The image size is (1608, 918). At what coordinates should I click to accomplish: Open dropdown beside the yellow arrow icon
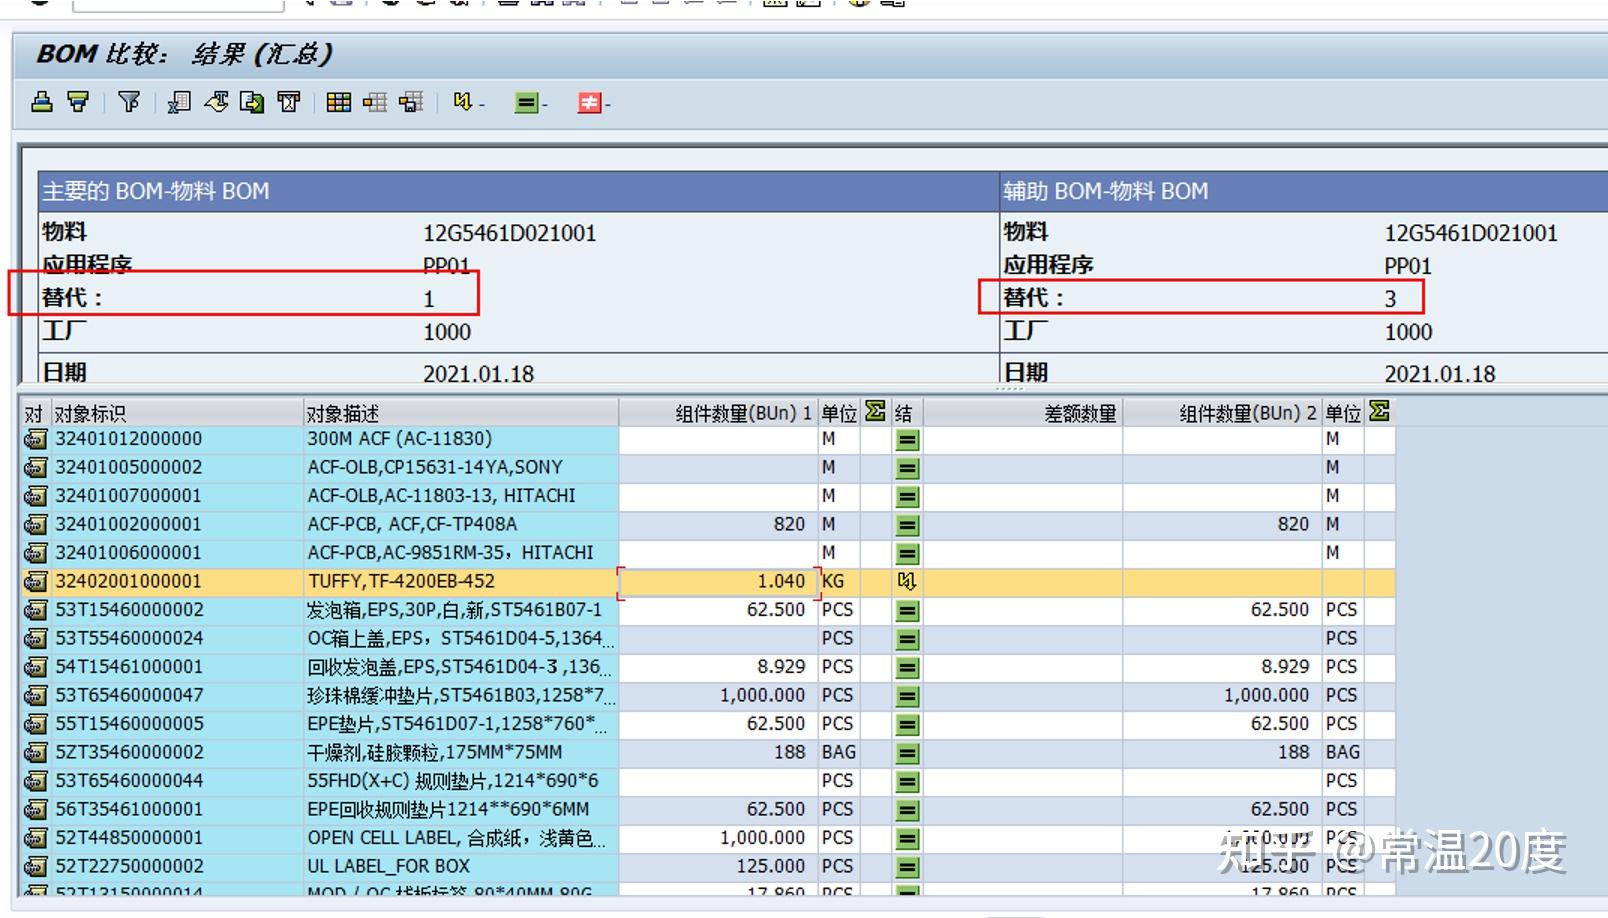(x=480, y=105)
